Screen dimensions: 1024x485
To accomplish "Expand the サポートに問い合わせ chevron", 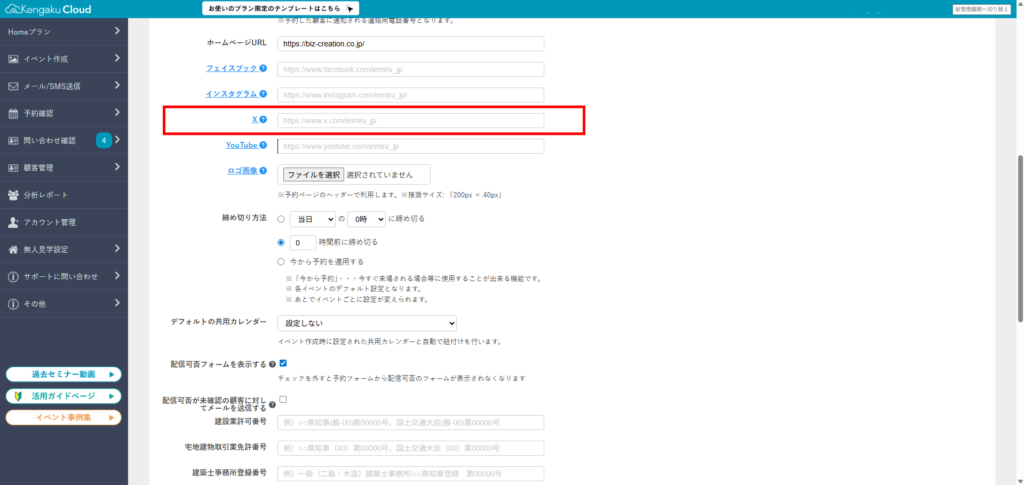I will 116,276.
